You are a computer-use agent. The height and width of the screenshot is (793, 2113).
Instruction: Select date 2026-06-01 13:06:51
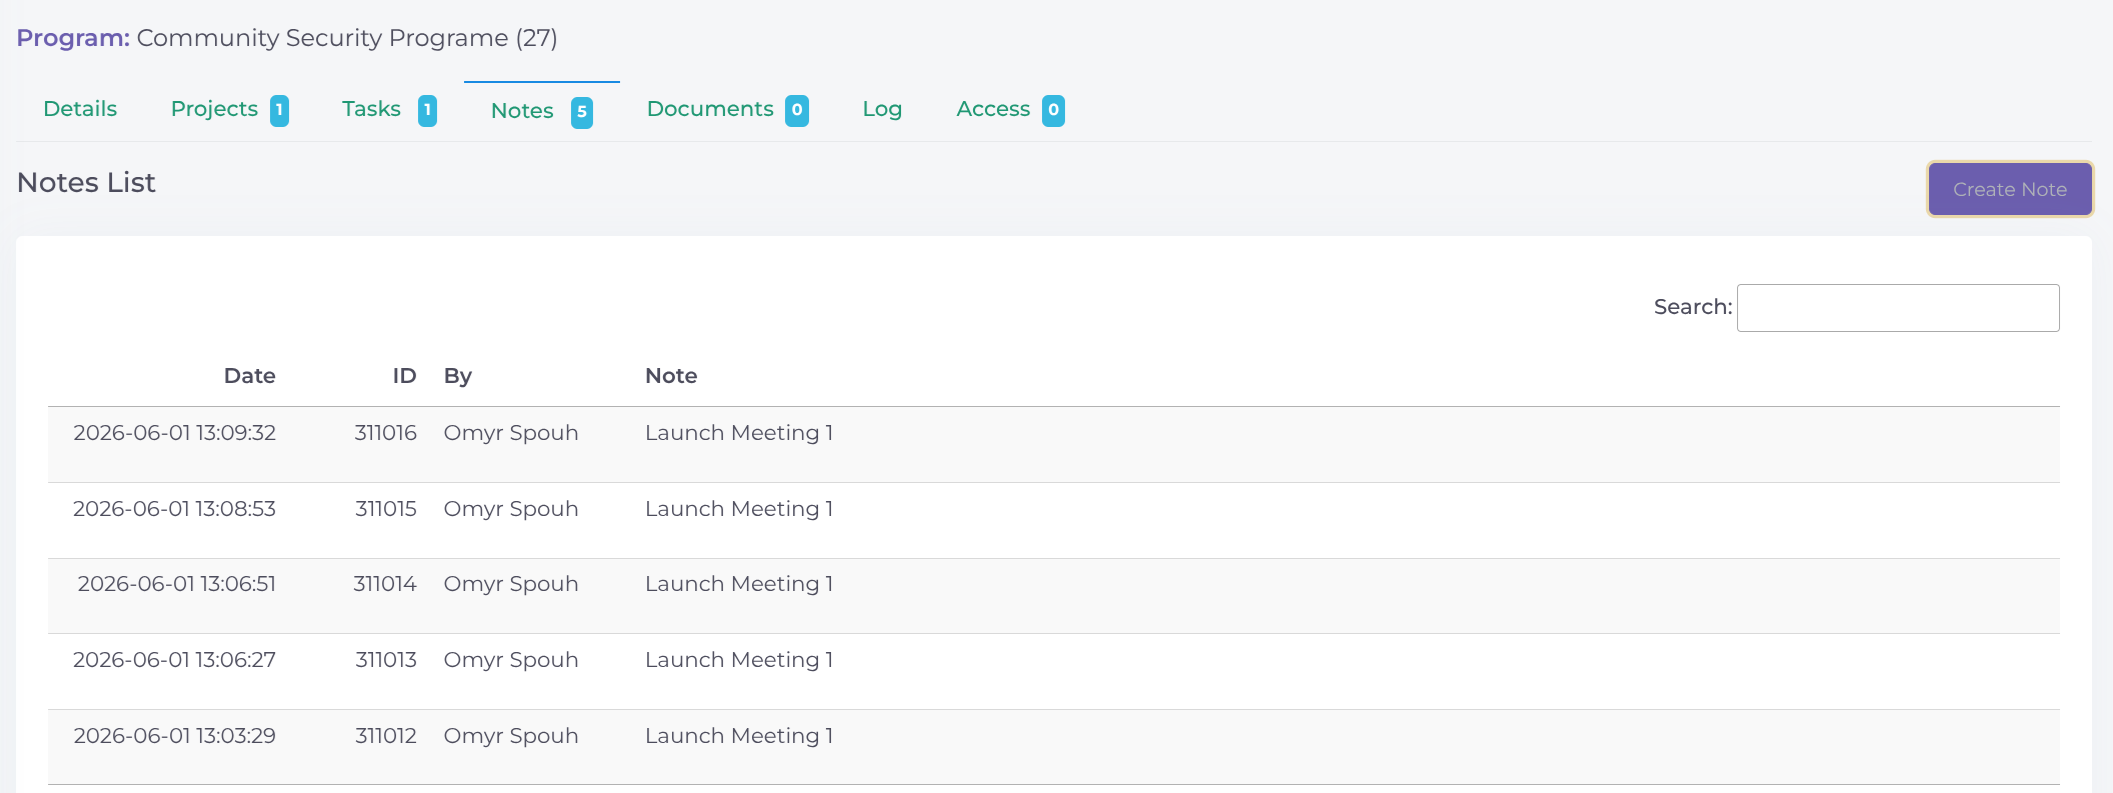(177, 584)
